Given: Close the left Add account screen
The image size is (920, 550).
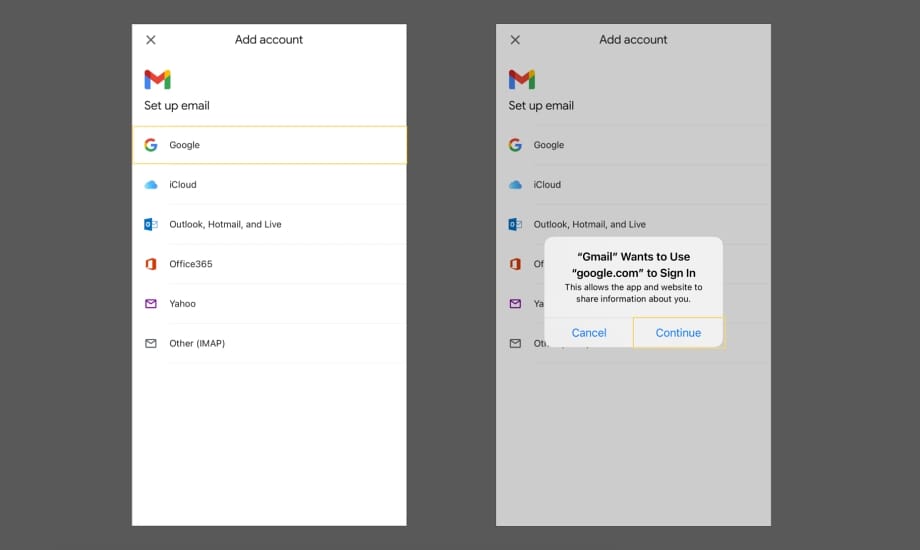Looking at the screenshot, I should tap(151, 40).
